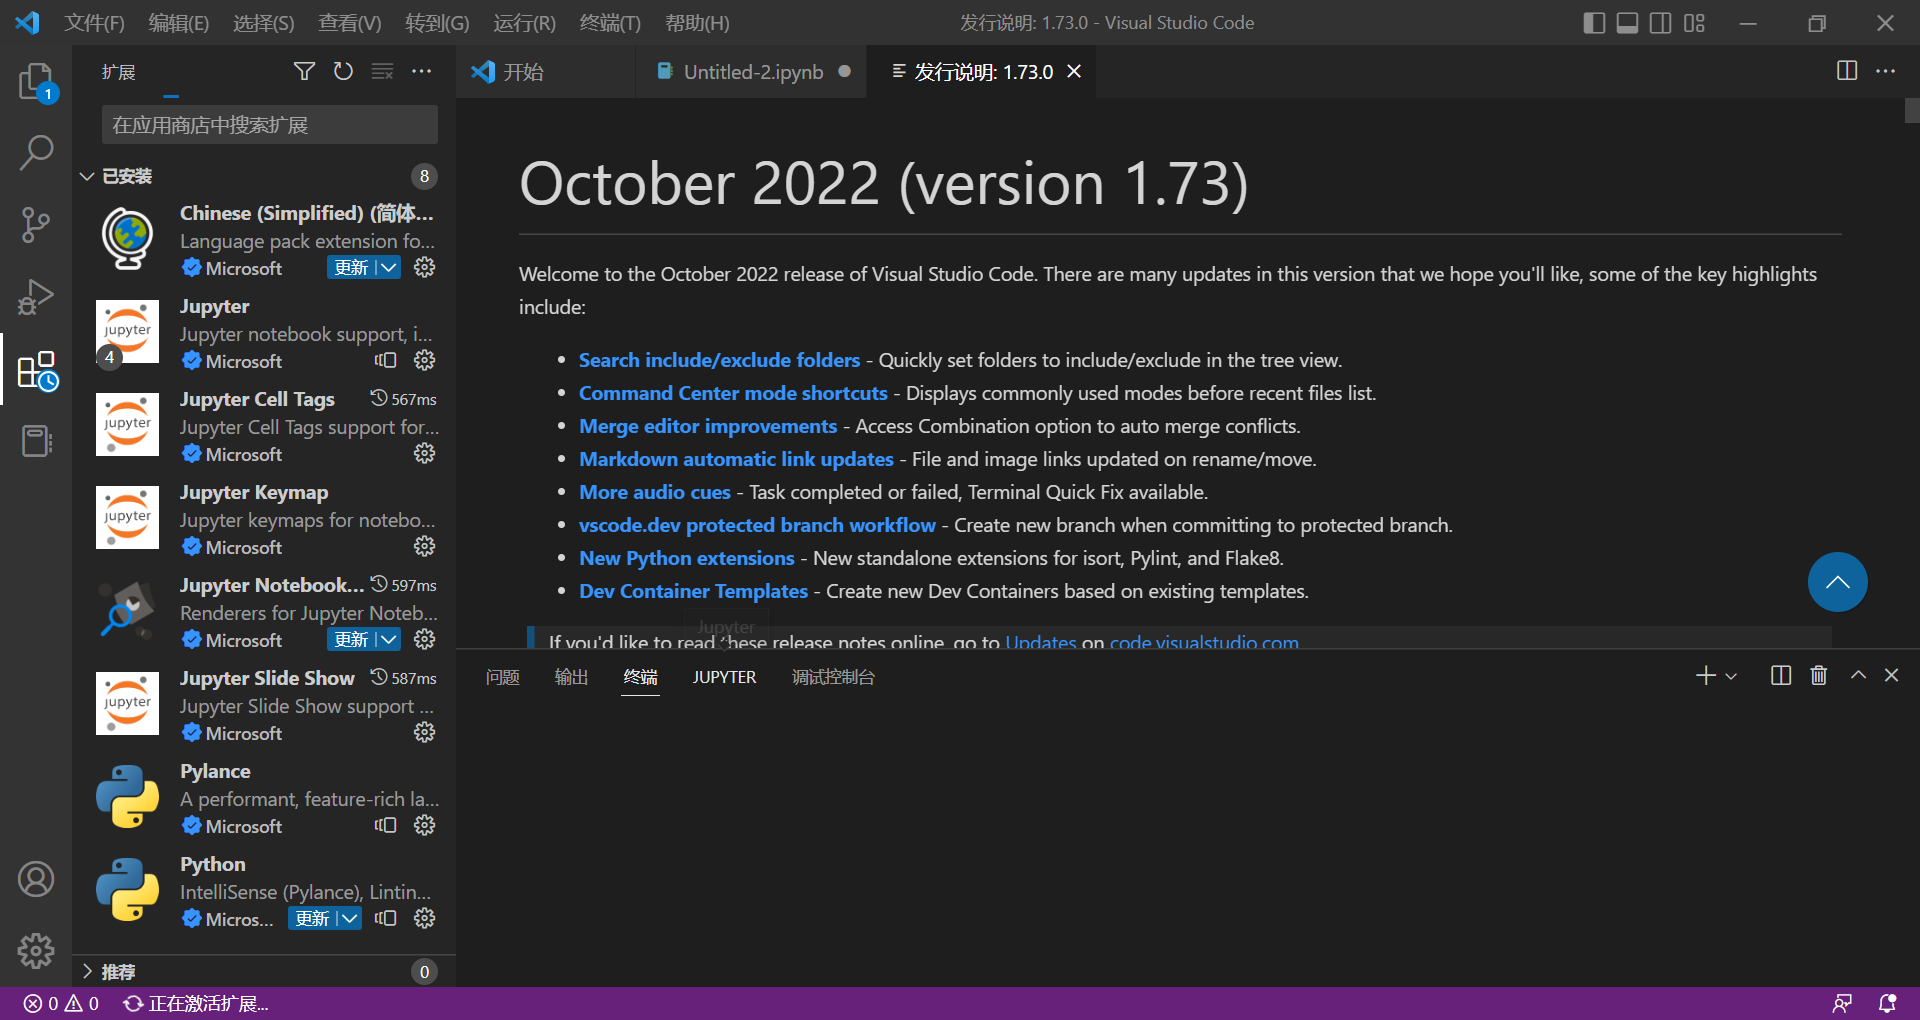Open notifications bell in status bar
This screenshot has width=1920, height=1020.
(1887, 1003)
